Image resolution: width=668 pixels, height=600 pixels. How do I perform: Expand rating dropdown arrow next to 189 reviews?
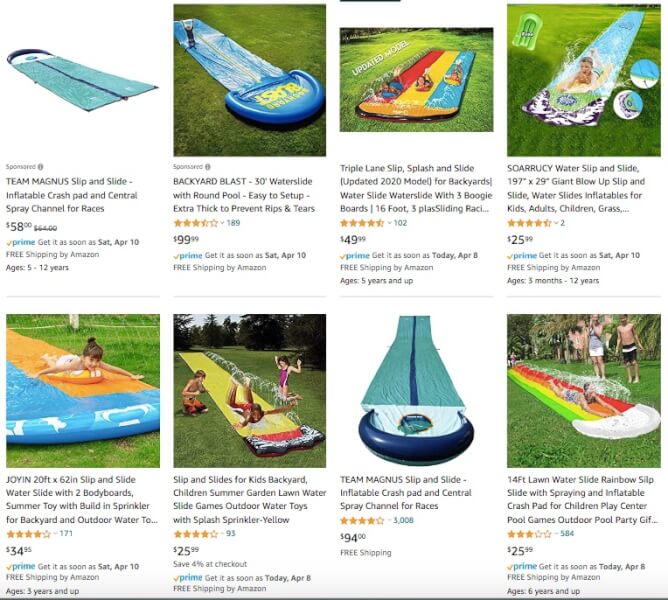(222, 223)
